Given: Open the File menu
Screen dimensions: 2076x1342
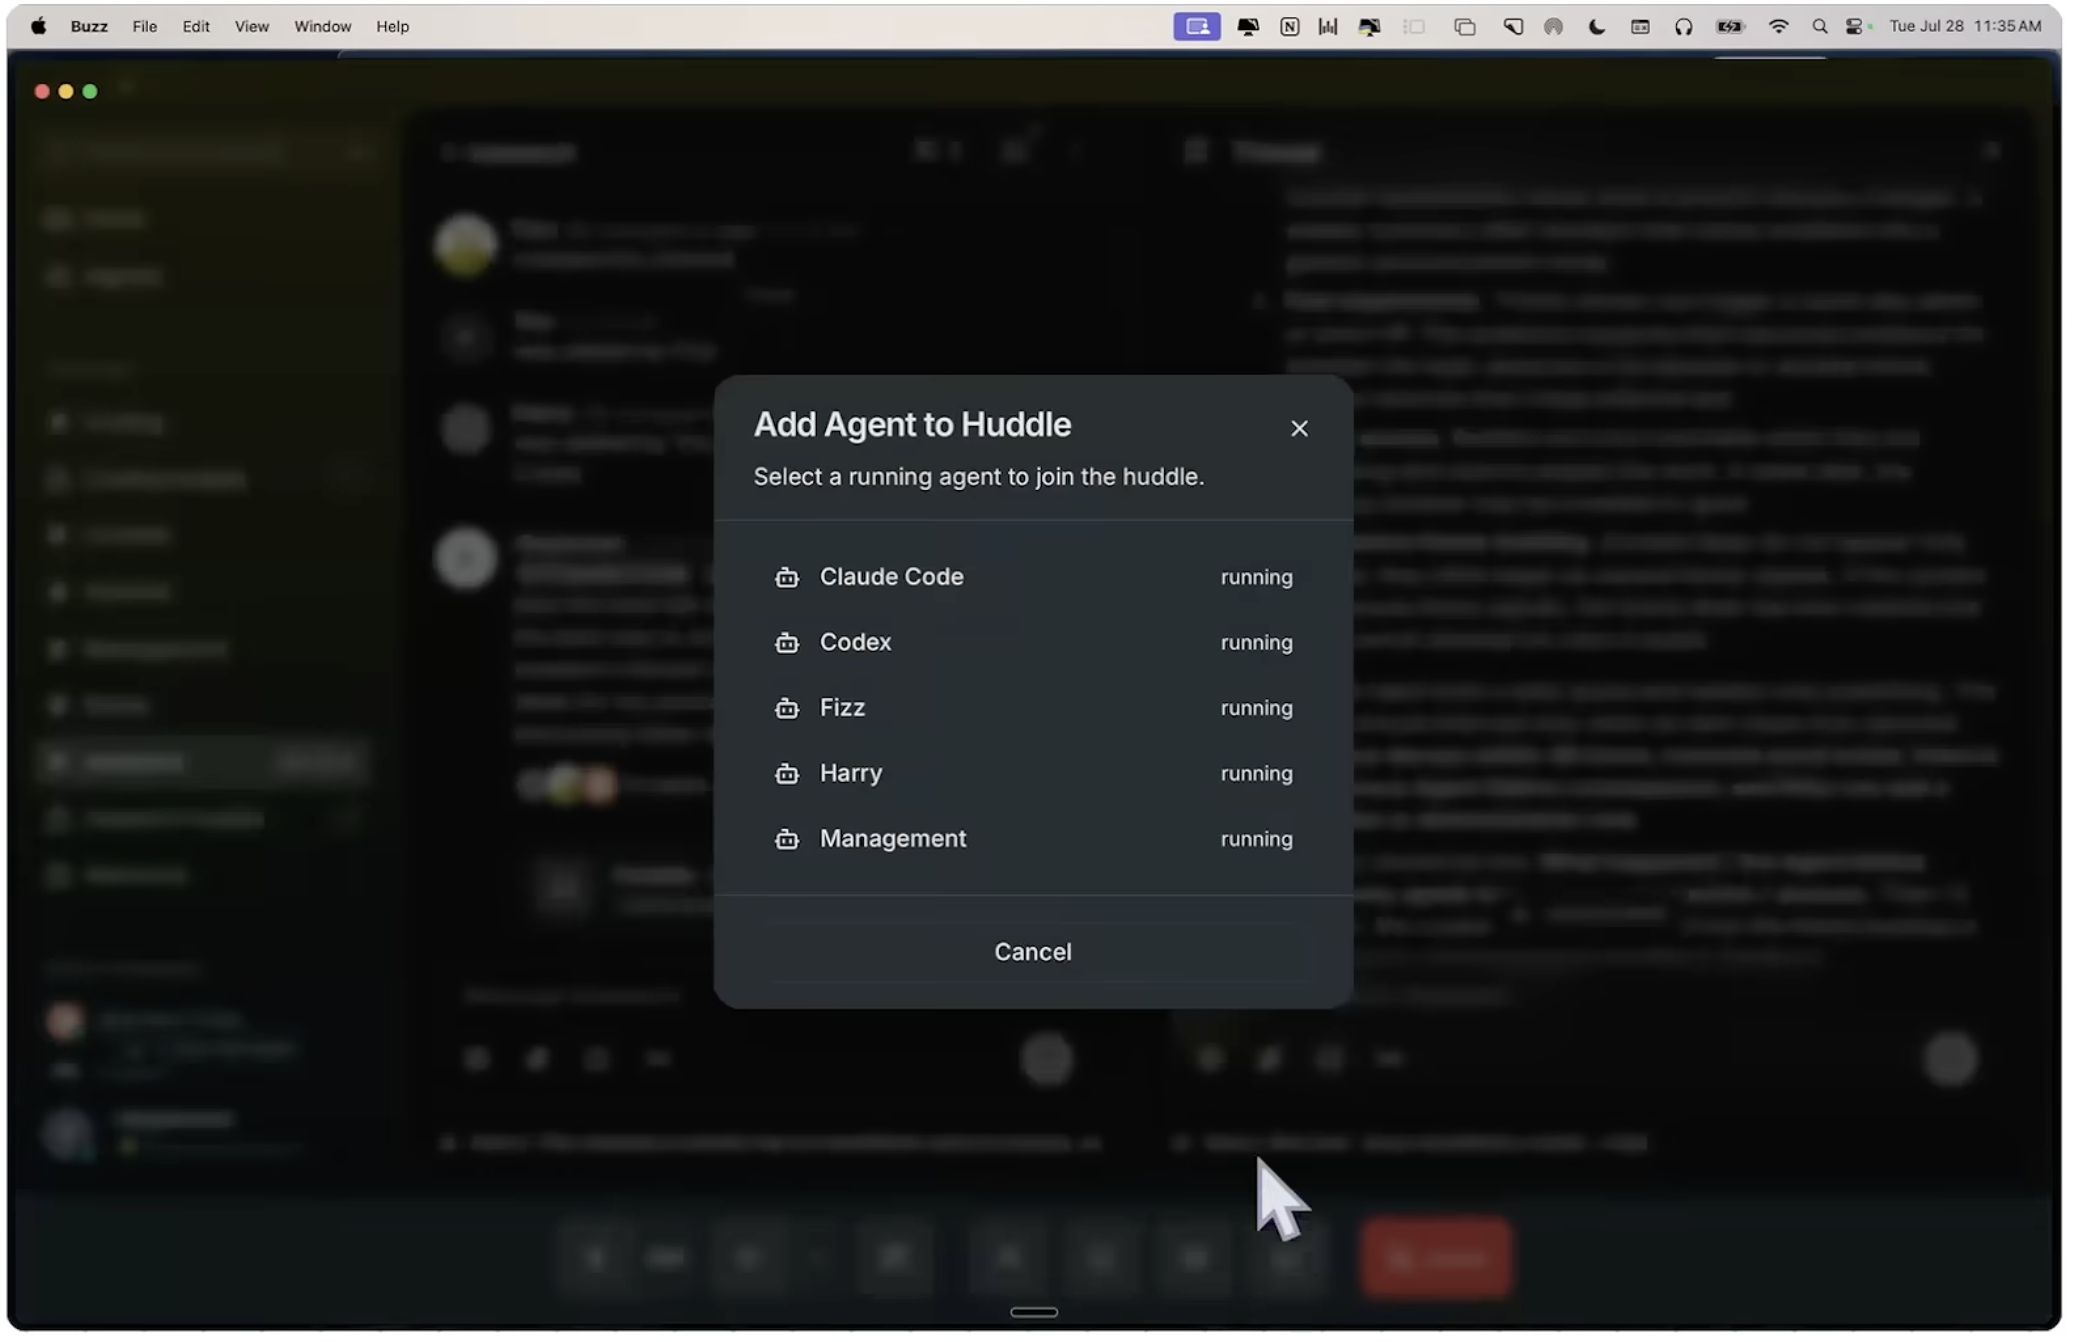Looking at the screenshot, I should click(145, 27).
